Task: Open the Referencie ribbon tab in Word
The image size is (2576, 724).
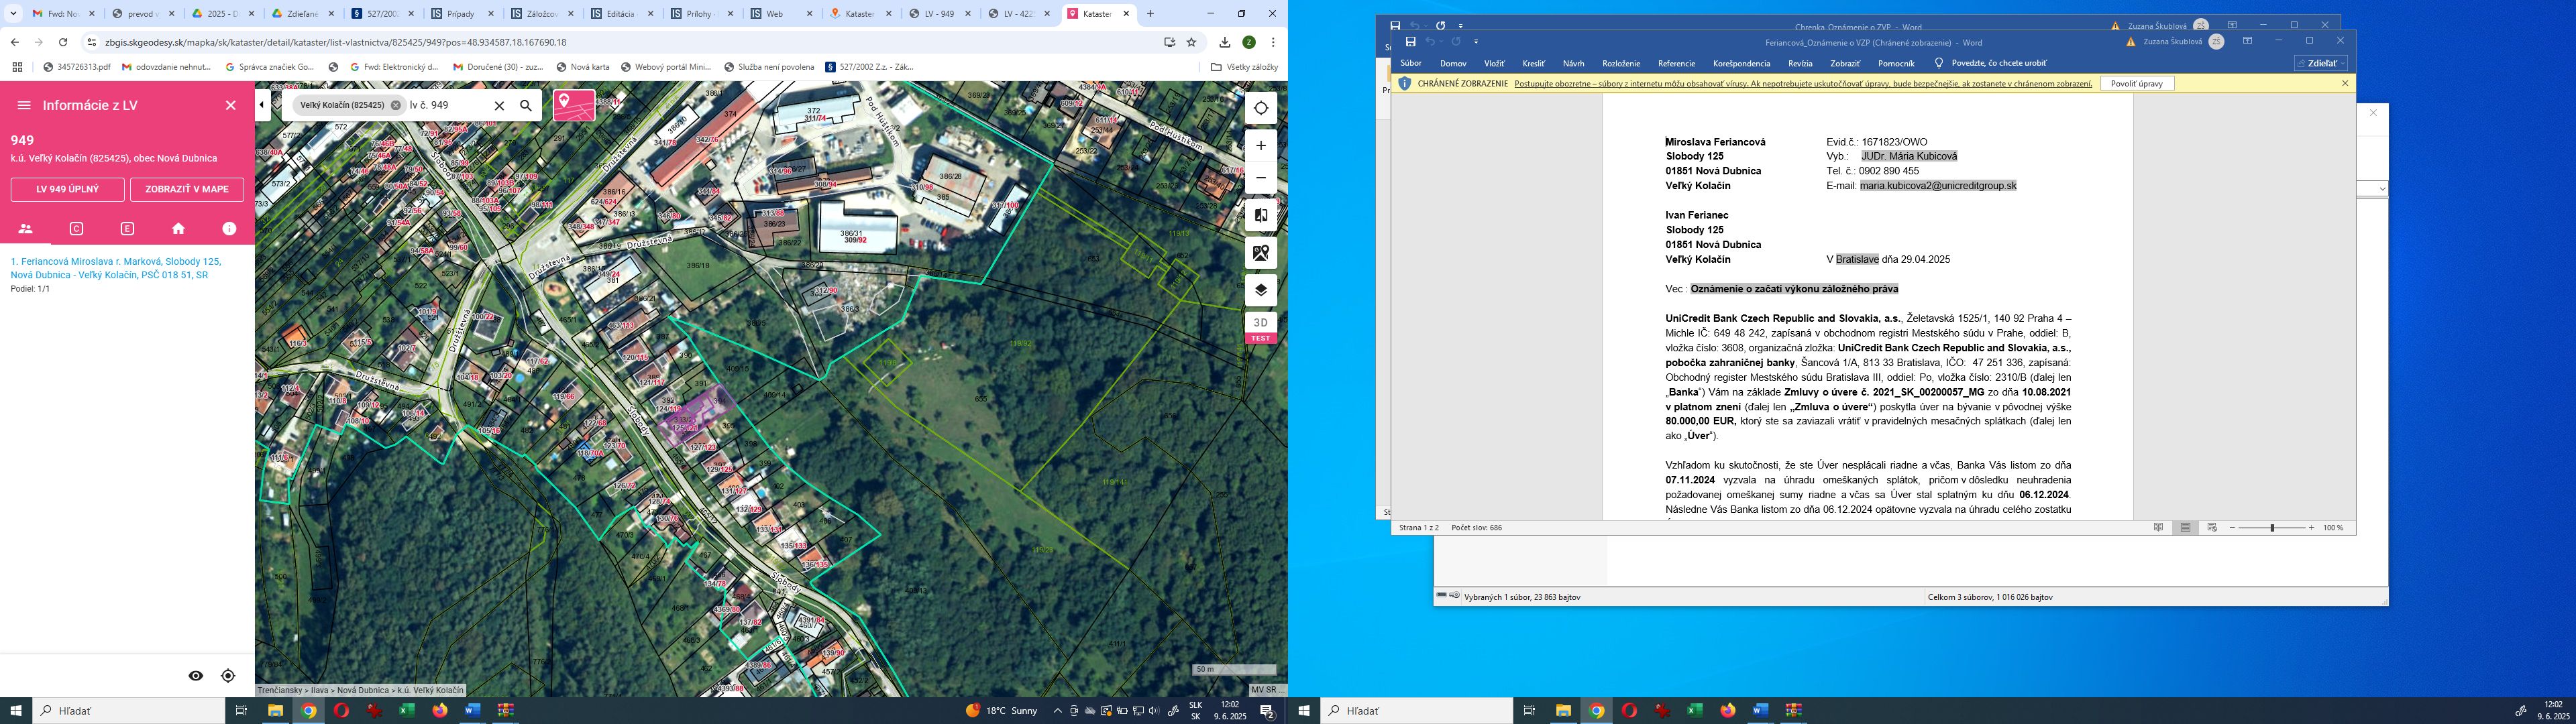Action: click(1676, 63)
